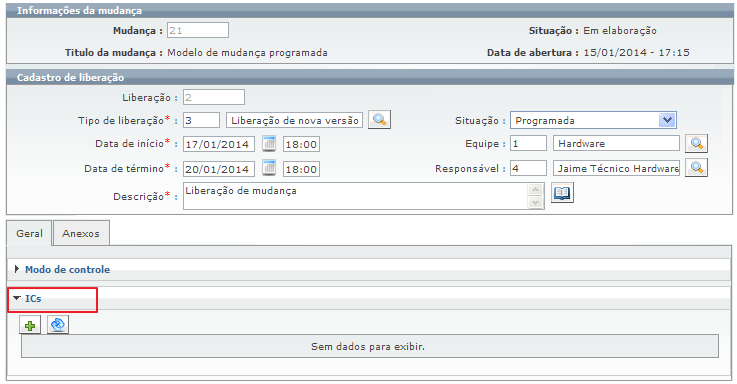Open Equipe search magnifier

click(696, 143)
